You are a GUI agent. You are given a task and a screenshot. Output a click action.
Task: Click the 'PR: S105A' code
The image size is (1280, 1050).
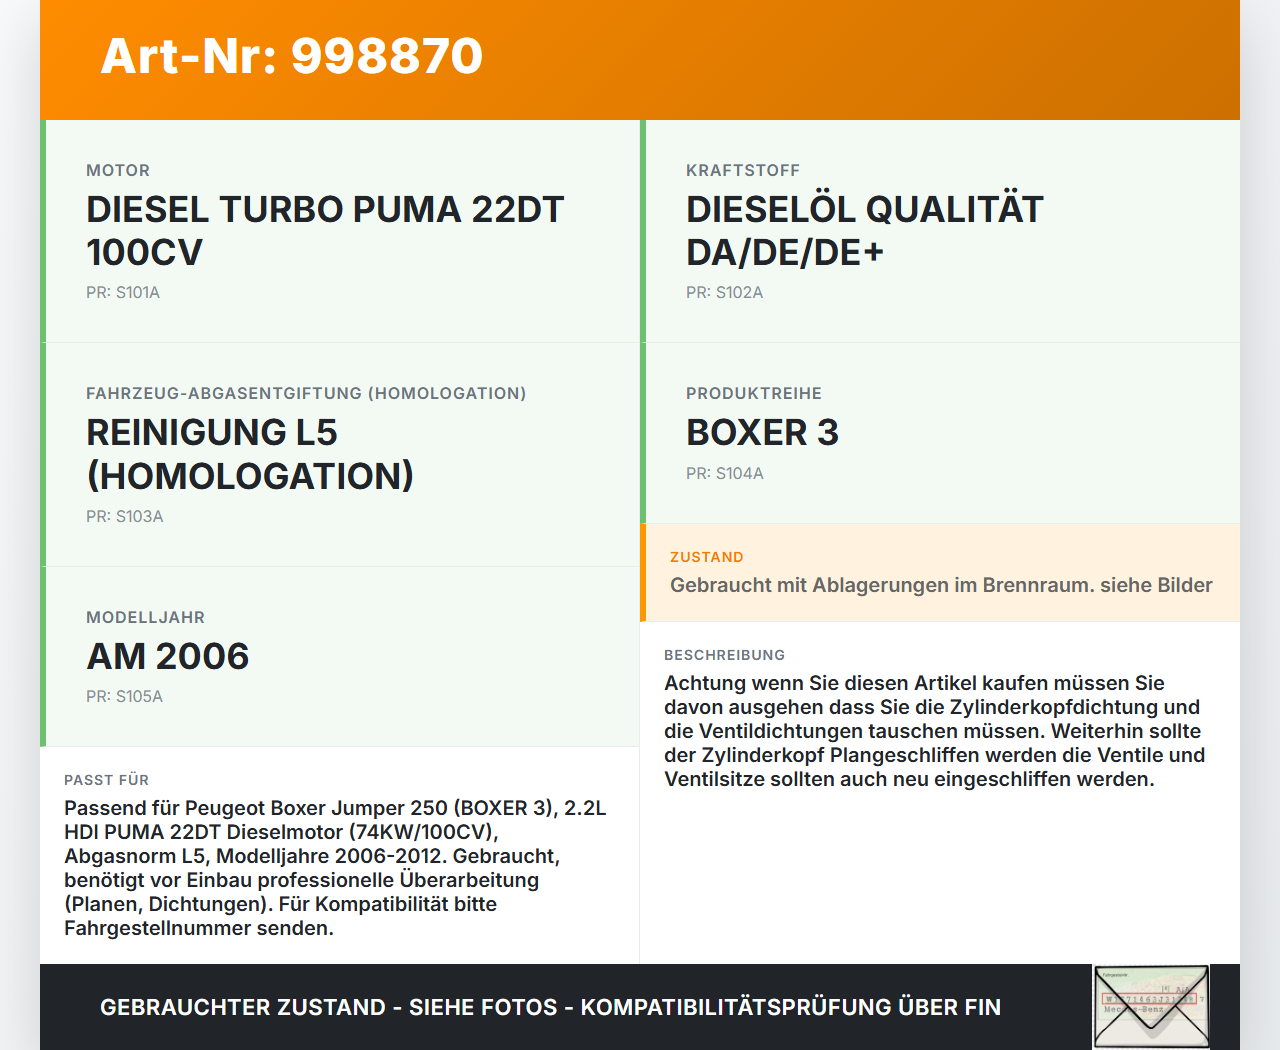[125, 697]
